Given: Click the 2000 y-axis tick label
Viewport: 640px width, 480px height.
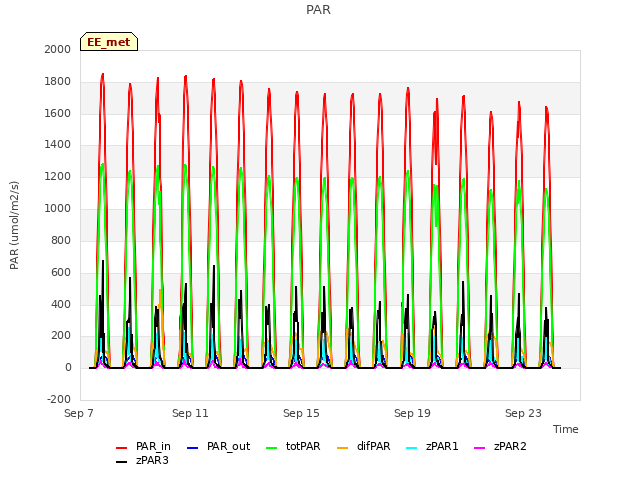Looking at the screenshot, I should (x=58, y=49).
